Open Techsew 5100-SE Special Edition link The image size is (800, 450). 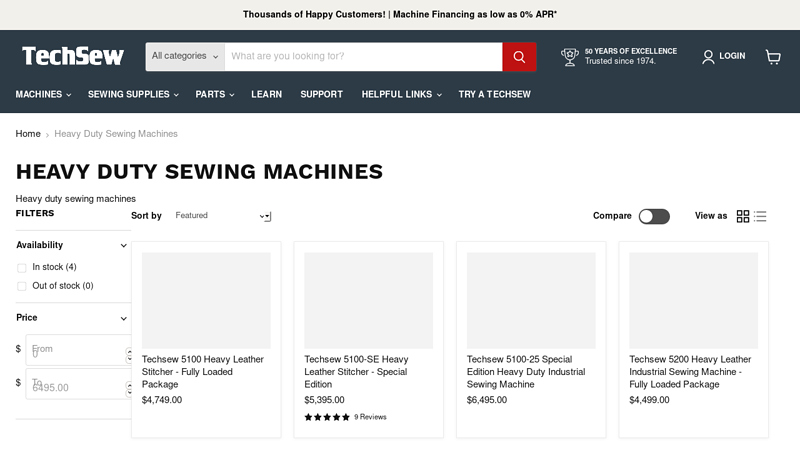(x=356, y=372)
